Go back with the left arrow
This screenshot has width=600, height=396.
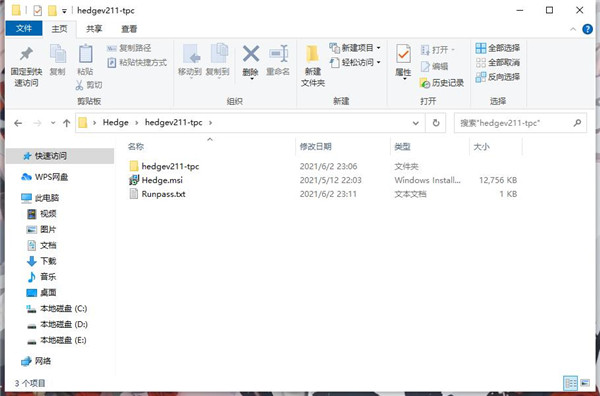tap(18, 123)
